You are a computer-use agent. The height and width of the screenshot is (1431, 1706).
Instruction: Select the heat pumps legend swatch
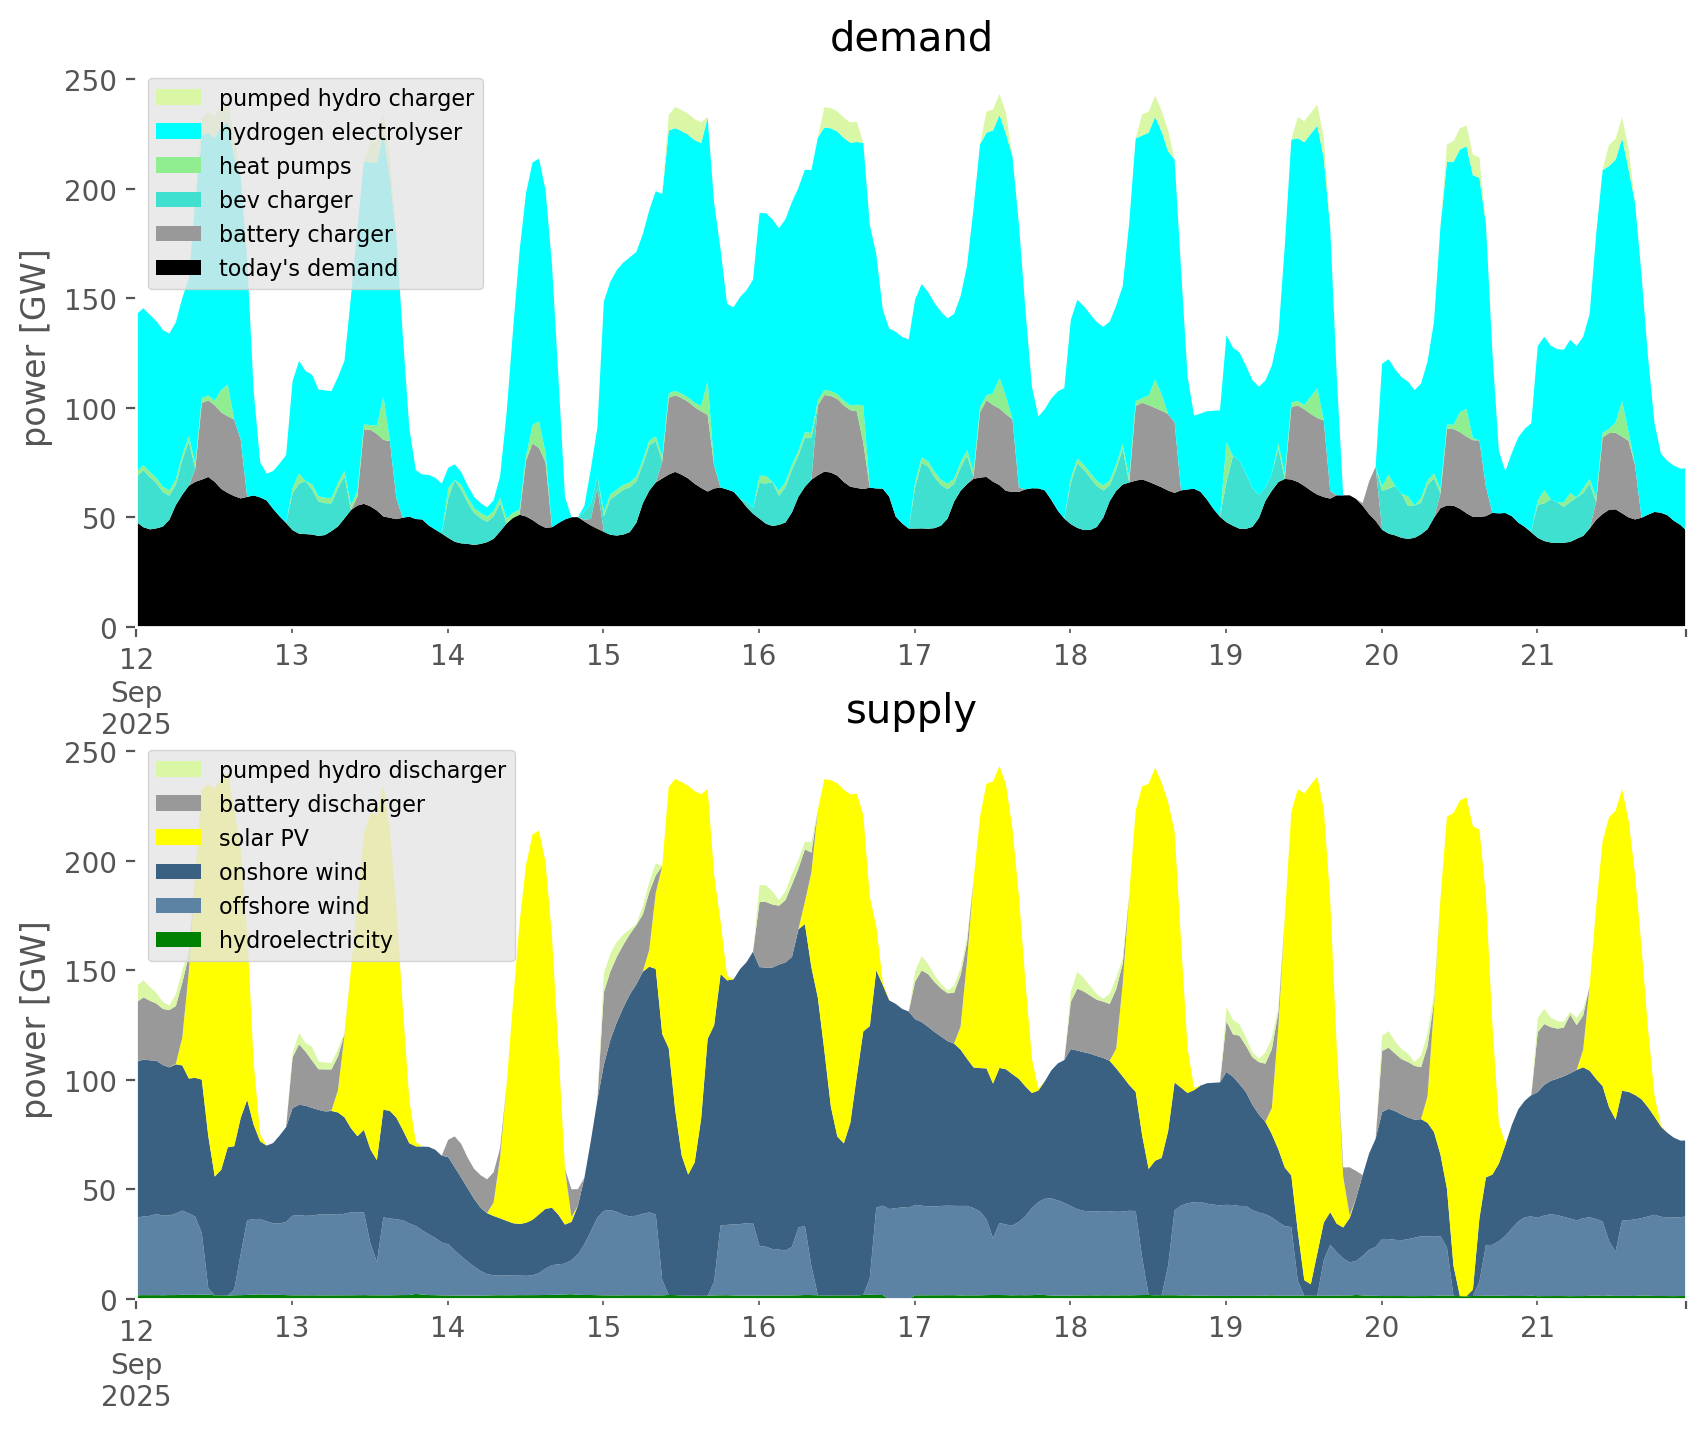(179, 166)
